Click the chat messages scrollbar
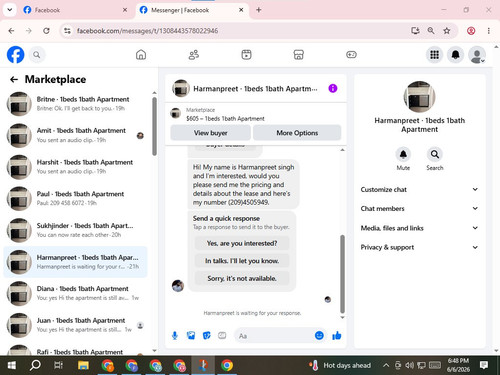This screenshot has height=375, width=500. point(342,273)
